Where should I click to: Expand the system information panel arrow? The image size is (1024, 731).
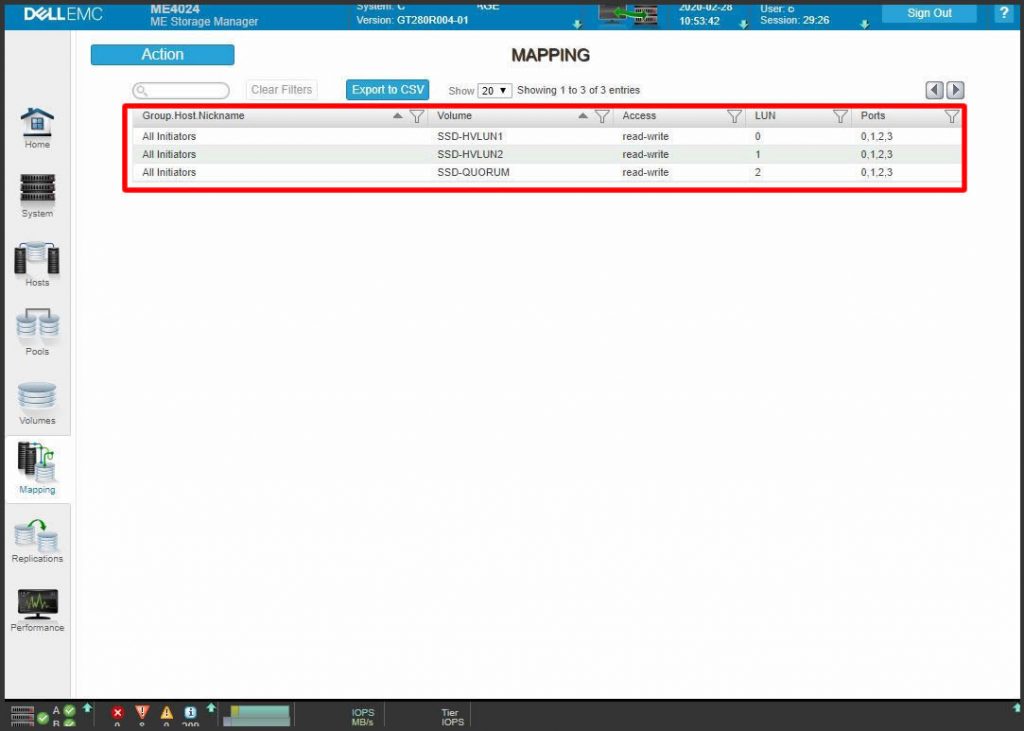point(577,24)
